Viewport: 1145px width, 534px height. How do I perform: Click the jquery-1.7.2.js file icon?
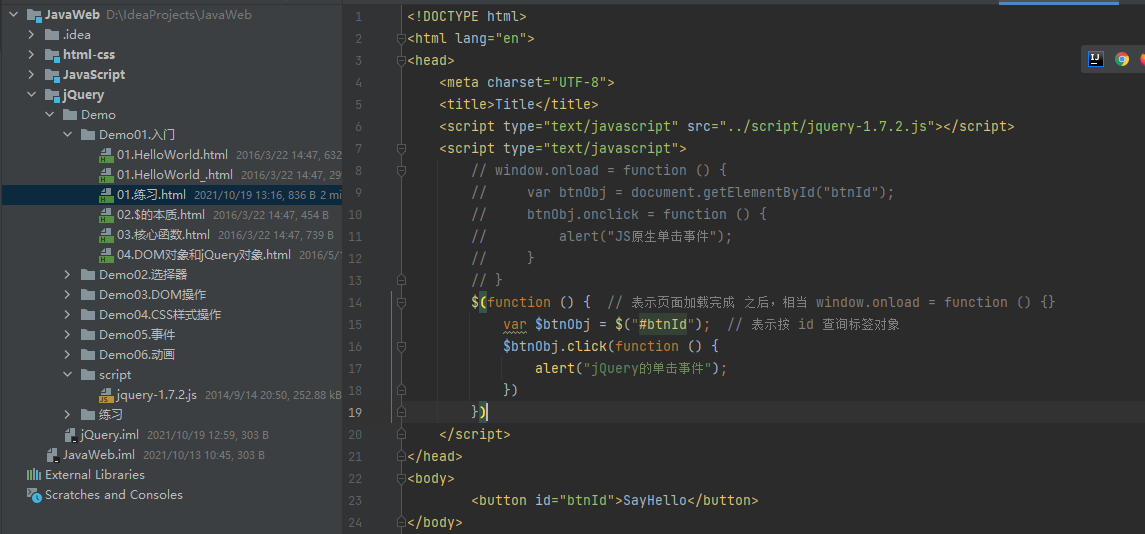pos(107,395)
